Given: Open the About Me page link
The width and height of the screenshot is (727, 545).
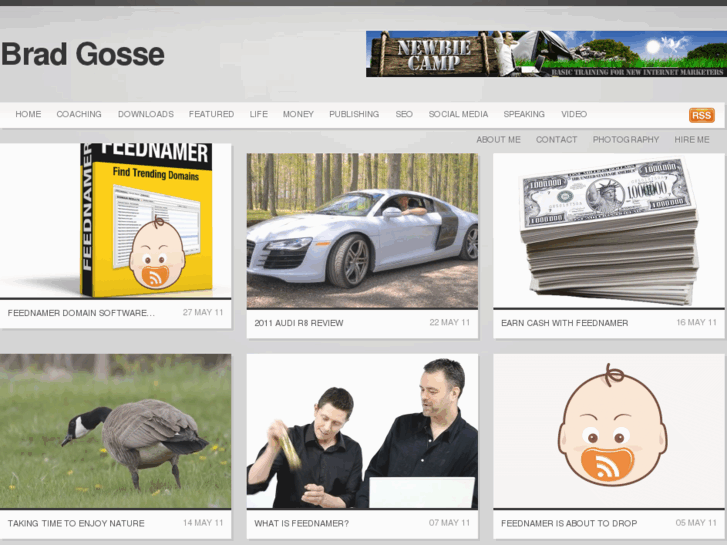Looking at the screenshot, I should pos(498,140).
